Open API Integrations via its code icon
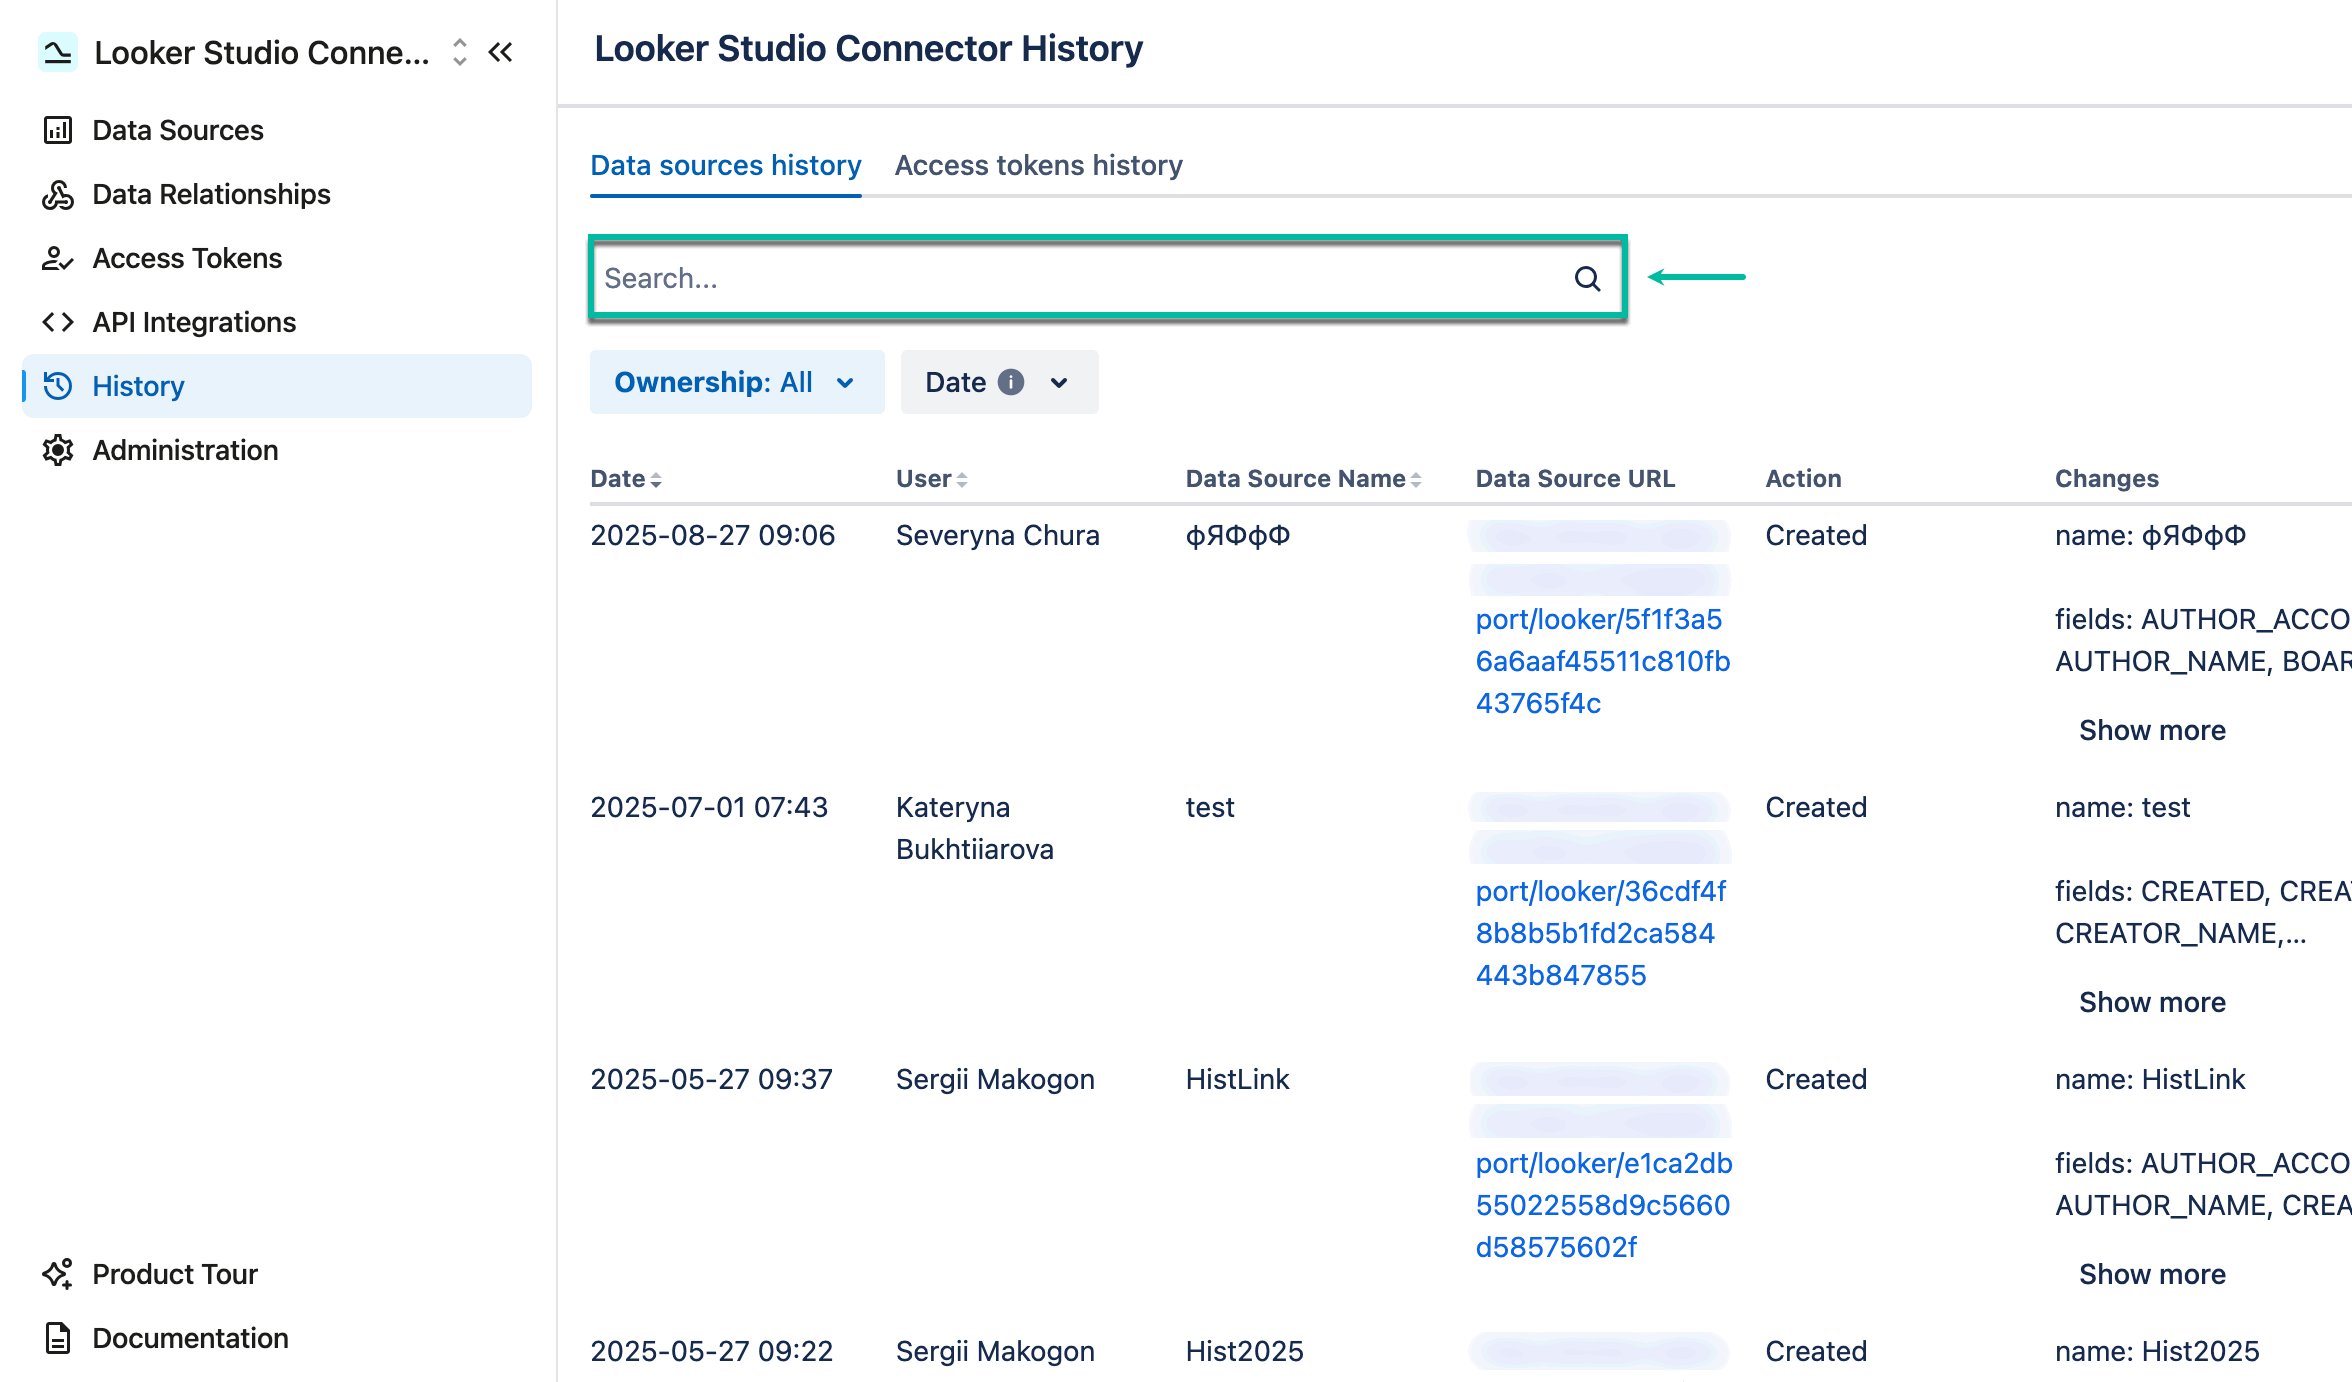Viewport: 2352px width, 1382px height. tap(58, 322)
